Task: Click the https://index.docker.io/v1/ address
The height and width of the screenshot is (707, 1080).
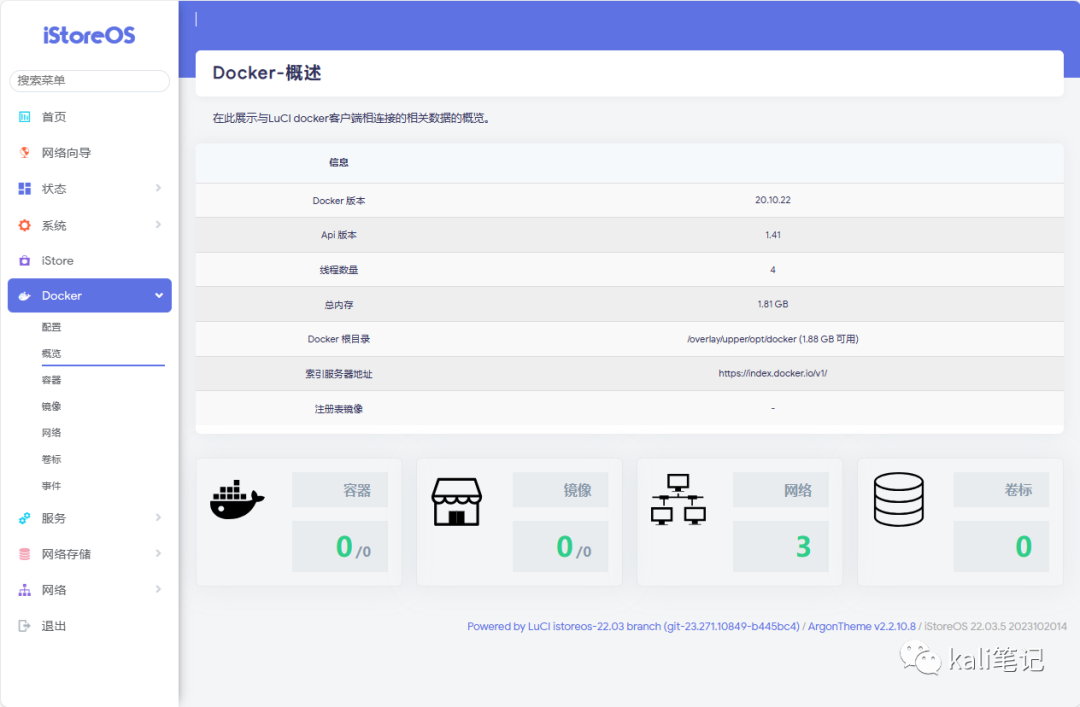Action: 773,373
